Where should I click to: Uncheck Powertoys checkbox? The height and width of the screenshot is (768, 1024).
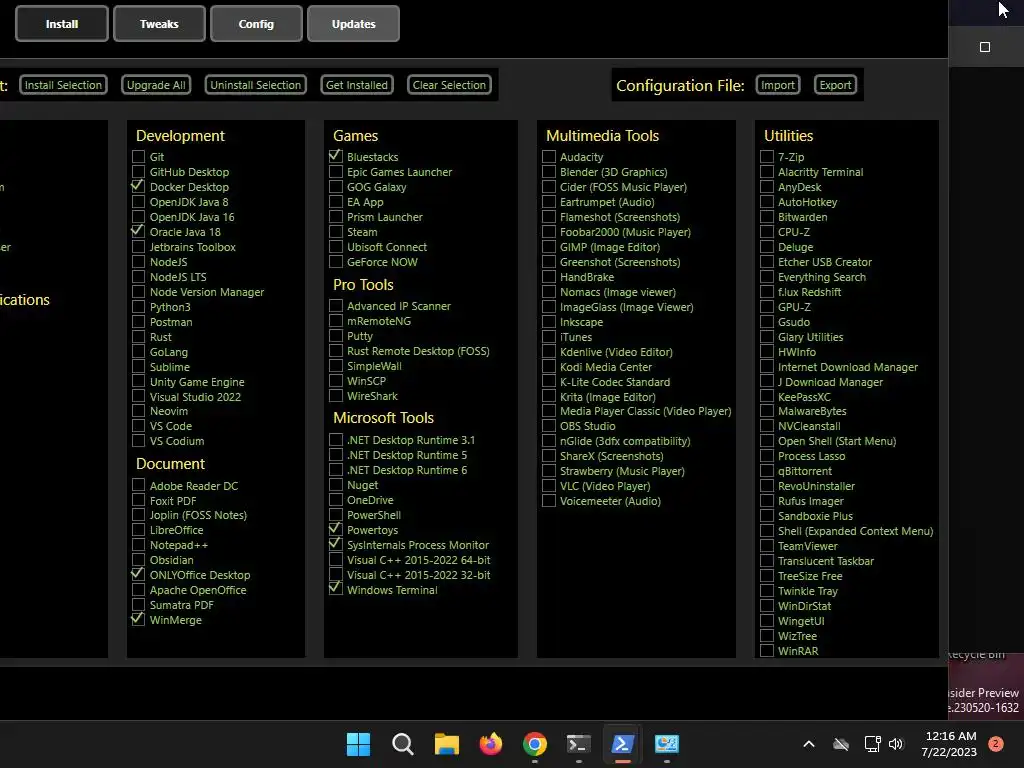[336, 530]
